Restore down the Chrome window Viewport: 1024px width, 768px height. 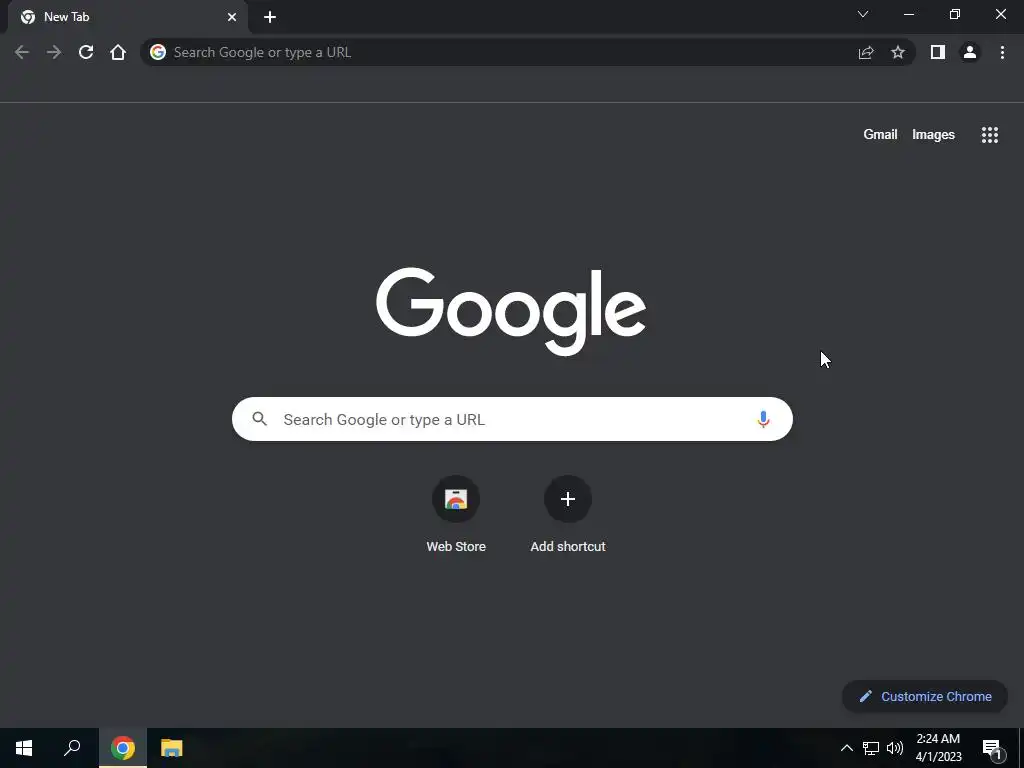point(955,14)
